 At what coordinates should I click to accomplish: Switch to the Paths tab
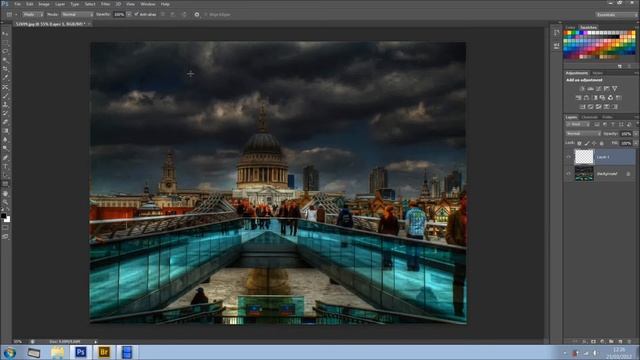click(608, 117)
